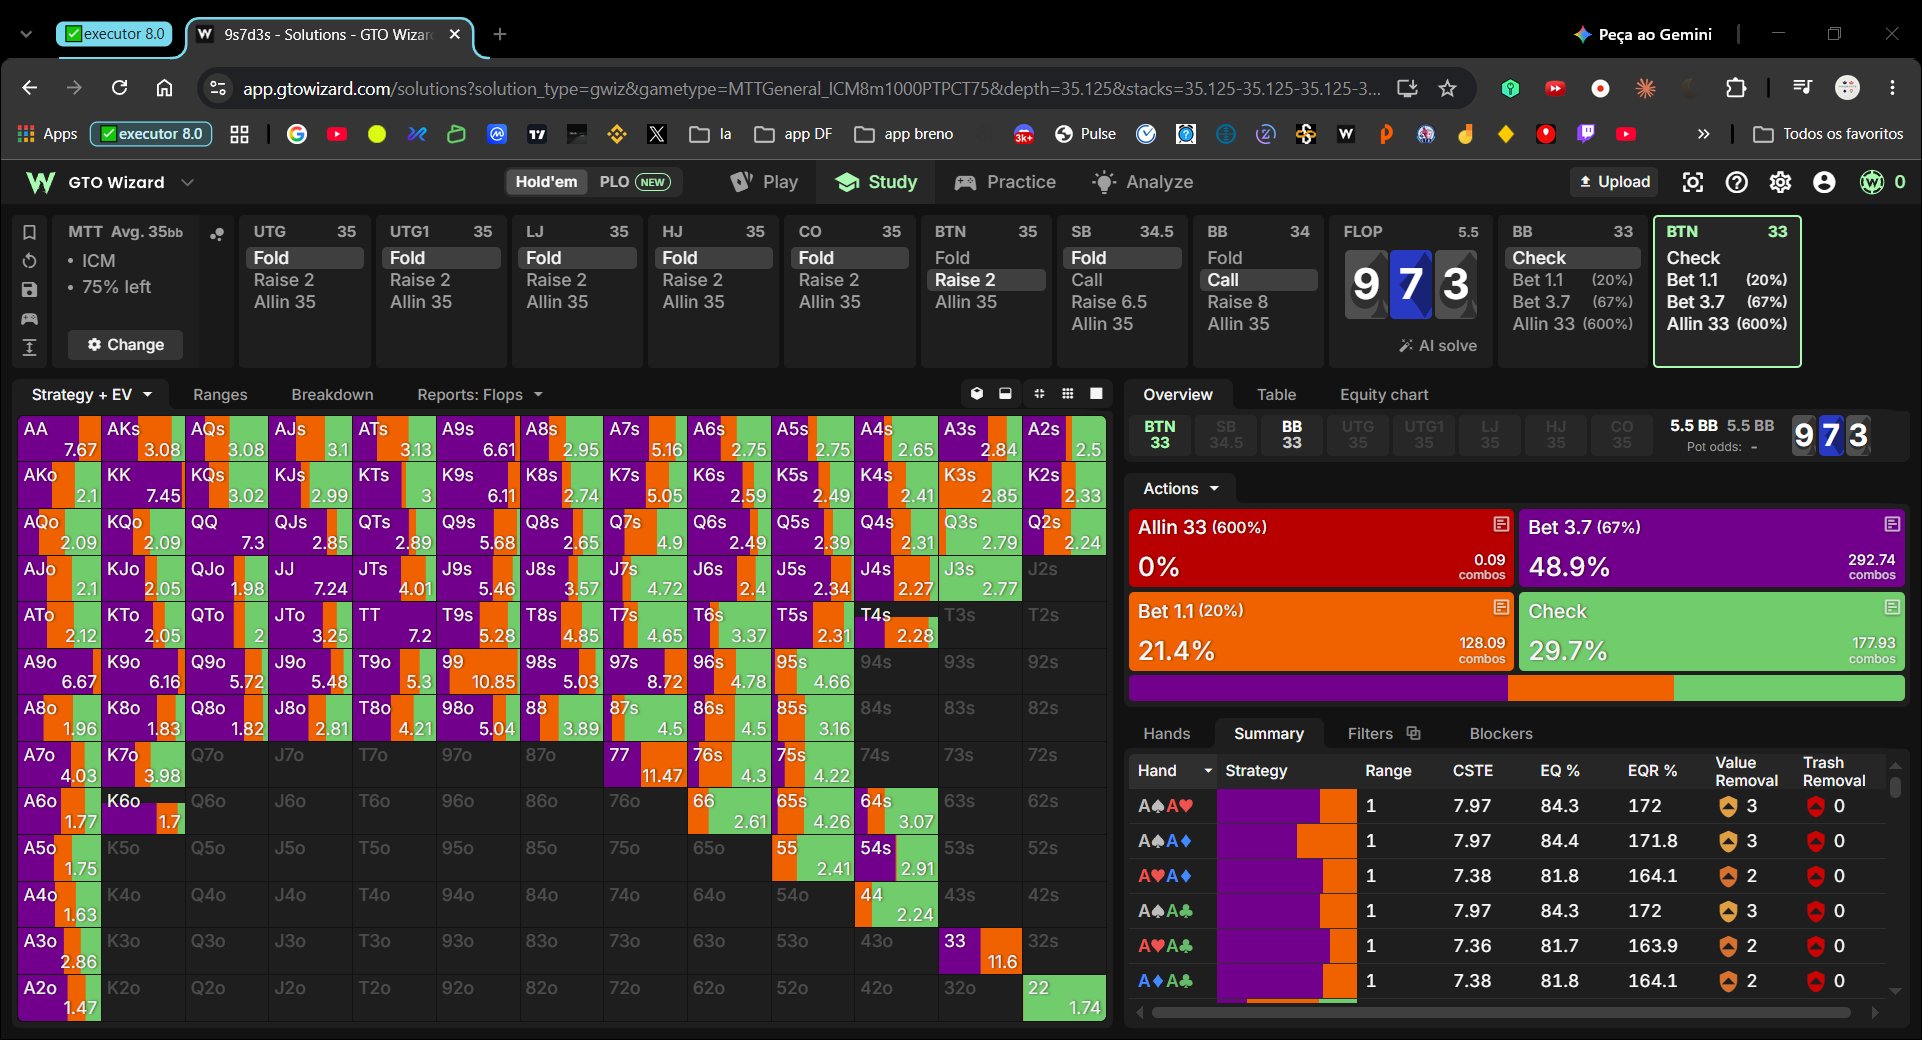Viewport: 1922px width, 1040px height.
Task: Select BTN position in Overview
Action: pyautogui.click(x=1159, y=435)
